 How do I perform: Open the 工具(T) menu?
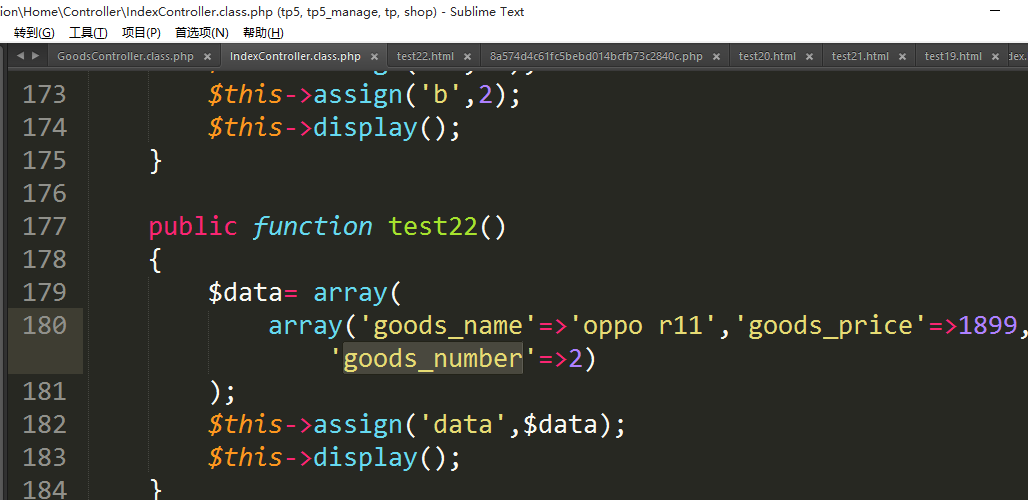[x=88, y=33]
